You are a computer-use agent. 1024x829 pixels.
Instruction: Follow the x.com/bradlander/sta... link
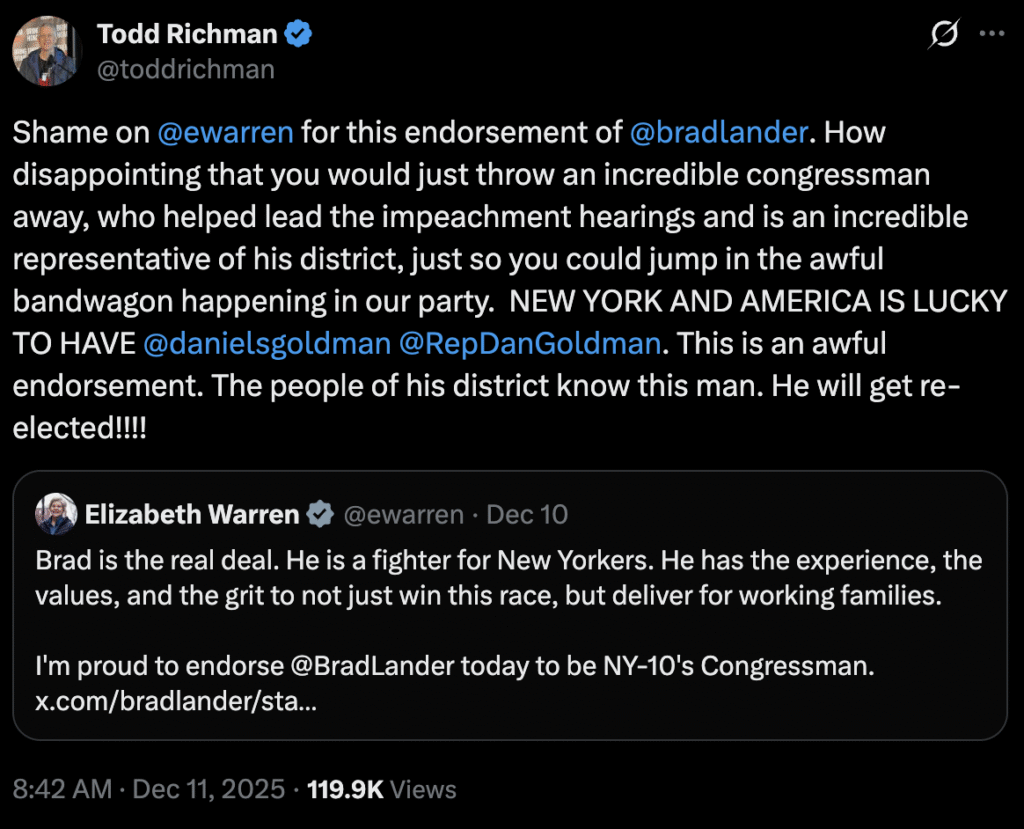coord(176,702)
